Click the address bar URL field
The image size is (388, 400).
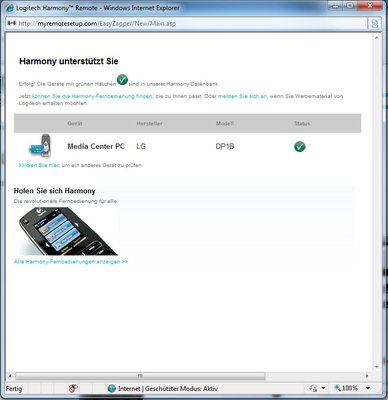coord(187,24)
